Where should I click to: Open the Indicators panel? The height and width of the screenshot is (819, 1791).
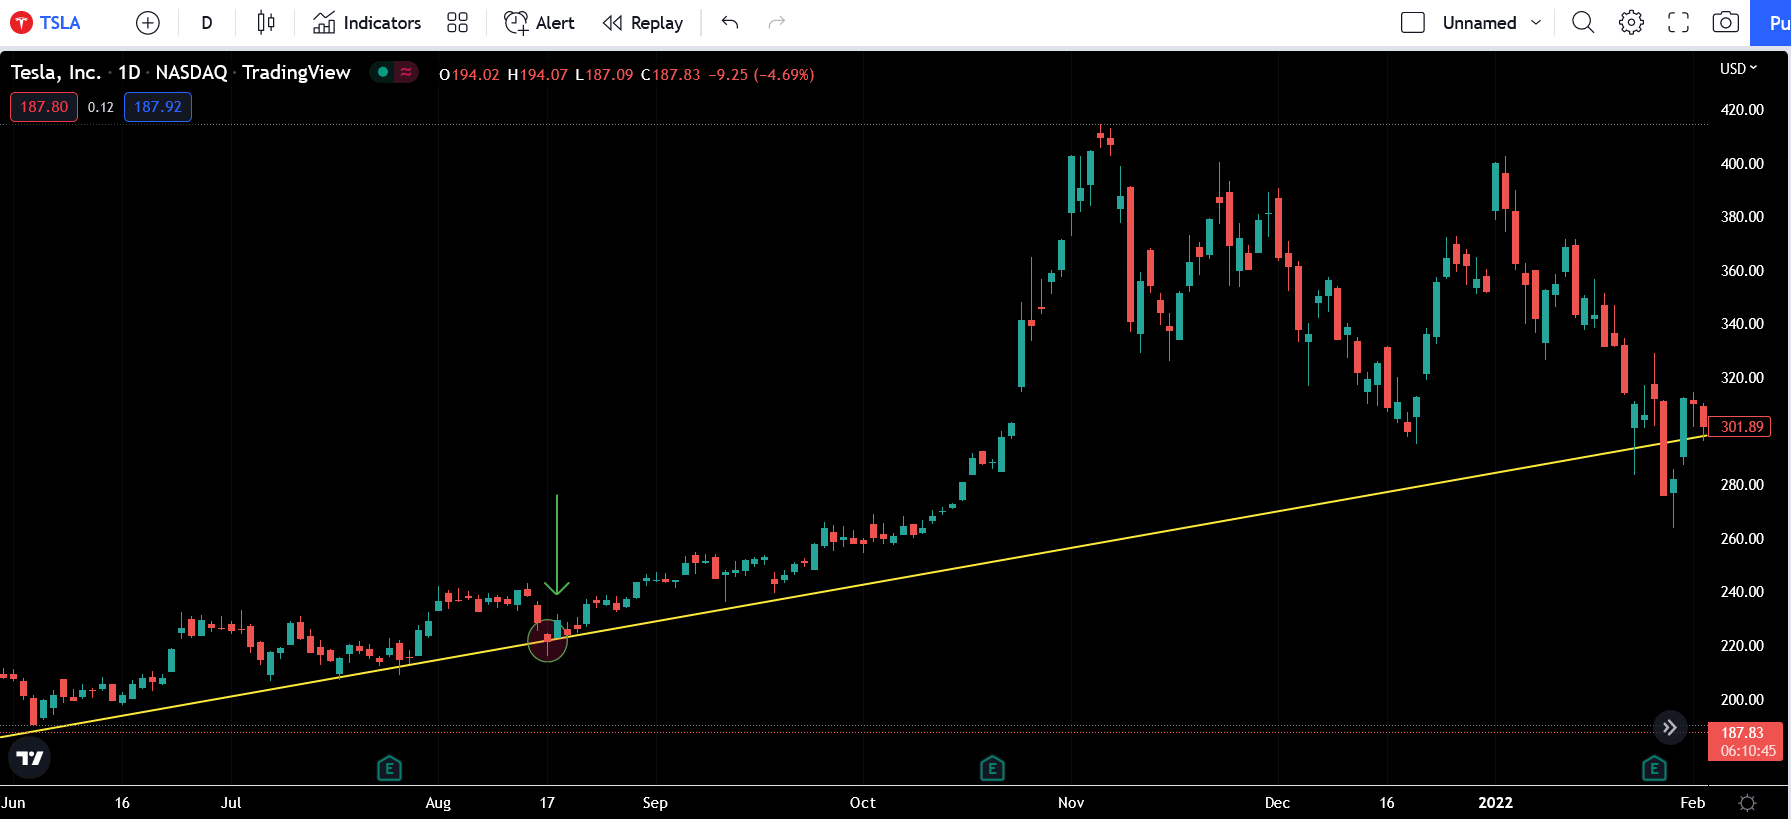[x=367, y=23]
